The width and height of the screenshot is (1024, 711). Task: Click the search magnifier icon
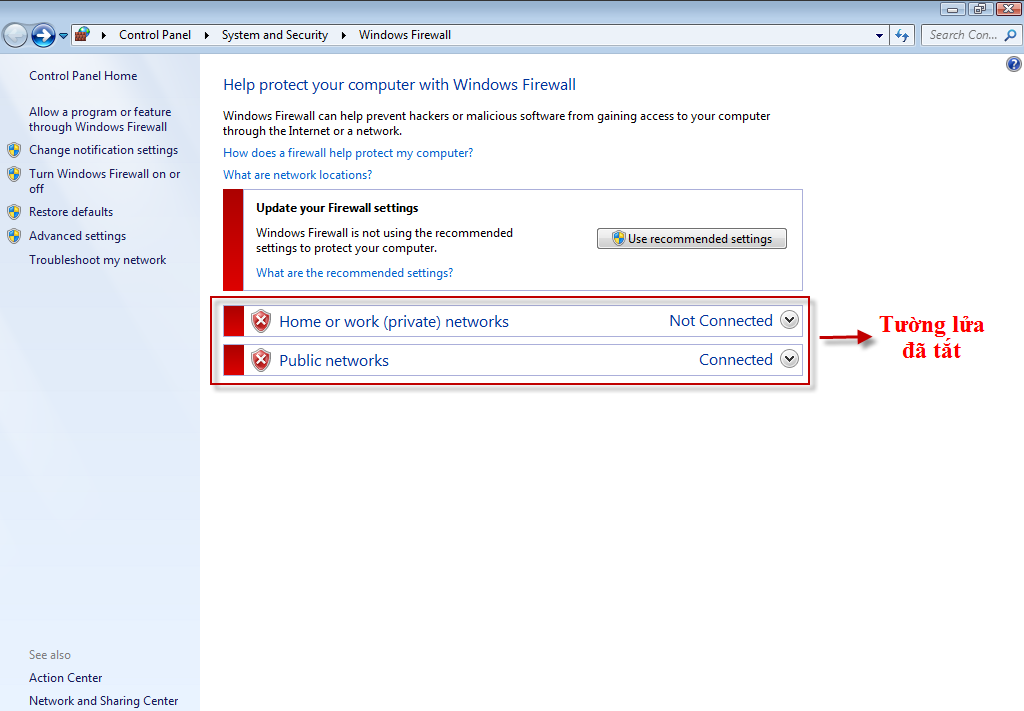coord(1010,35)
